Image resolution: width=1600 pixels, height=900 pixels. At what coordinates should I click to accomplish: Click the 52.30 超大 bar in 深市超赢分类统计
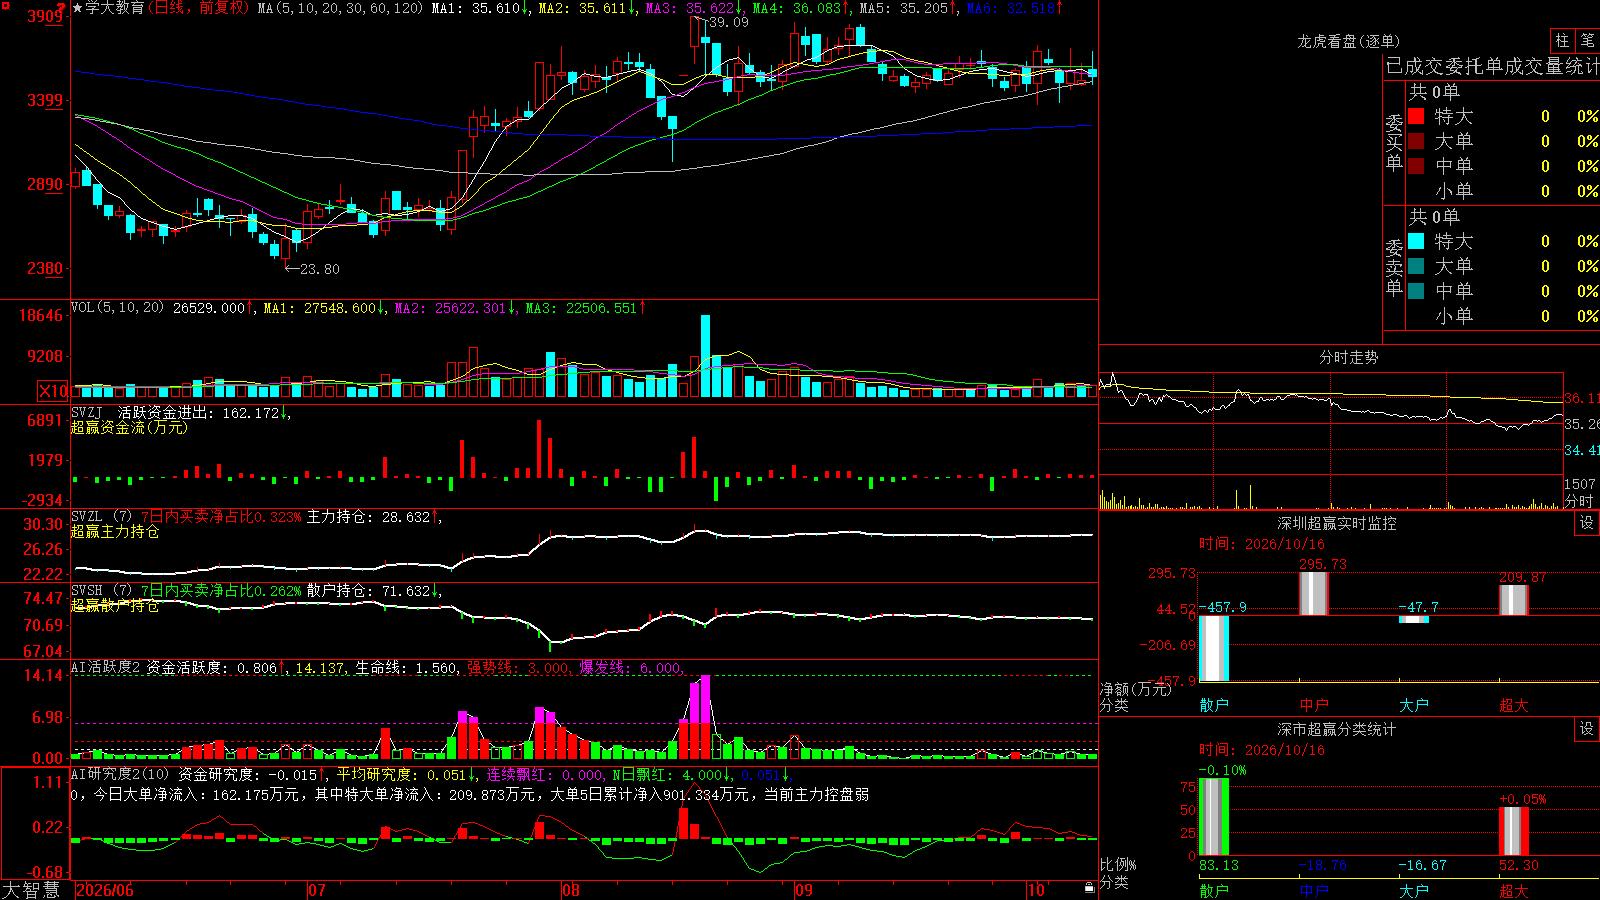click(x=1514, y=832)
